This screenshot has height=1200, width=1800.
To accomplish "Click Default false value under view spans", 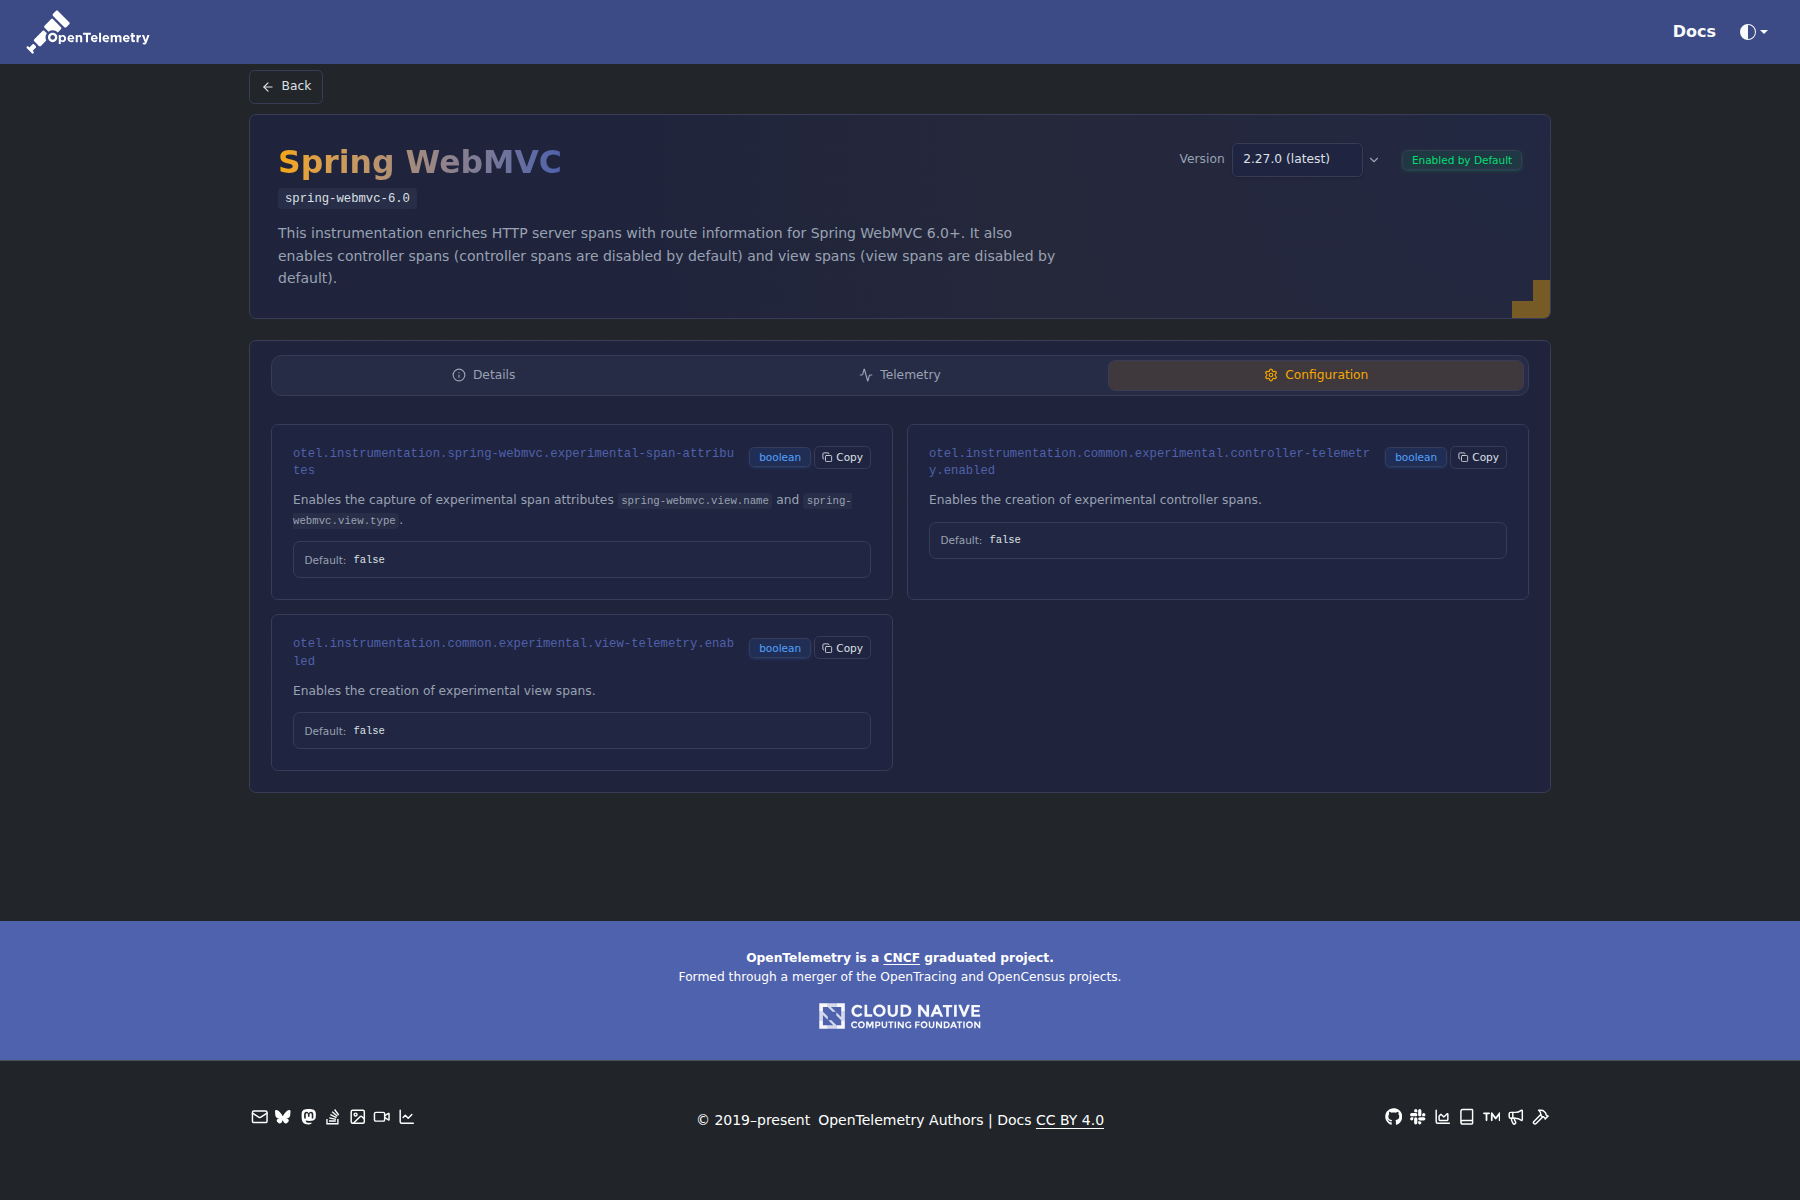I will tap(581, 731).
